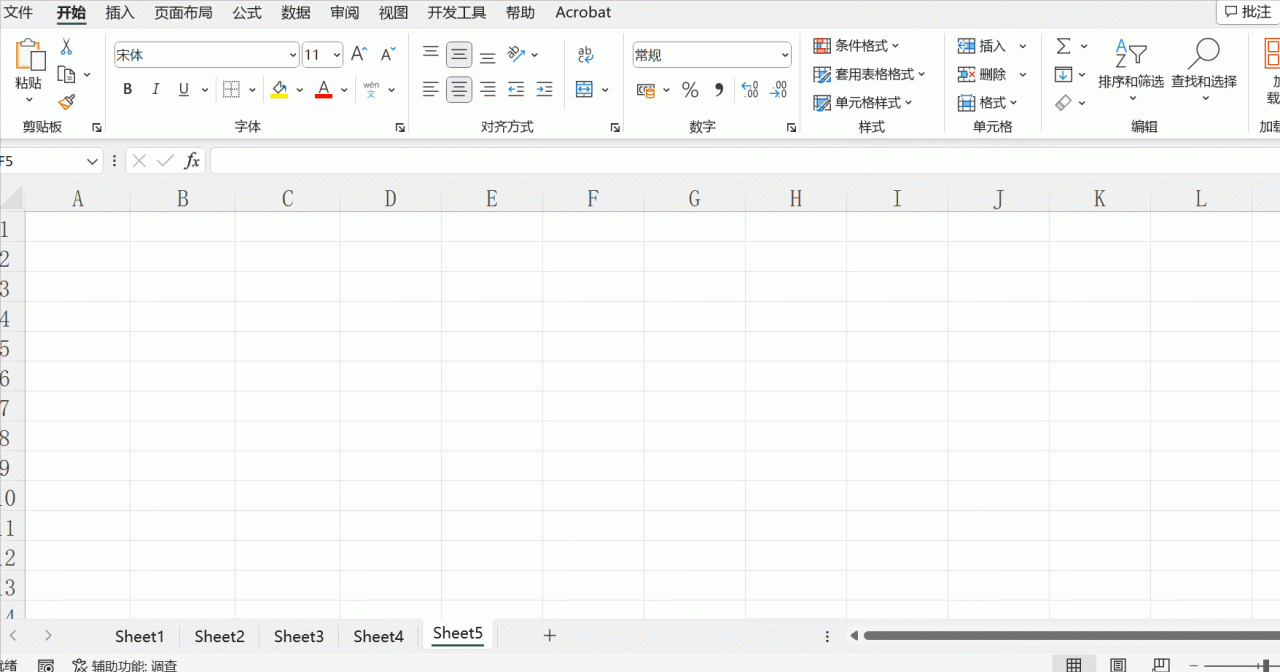Screen dimensions: 1280x672
Task: Switch to the 公式 ribbon tab
Action: tap(247, 13)
